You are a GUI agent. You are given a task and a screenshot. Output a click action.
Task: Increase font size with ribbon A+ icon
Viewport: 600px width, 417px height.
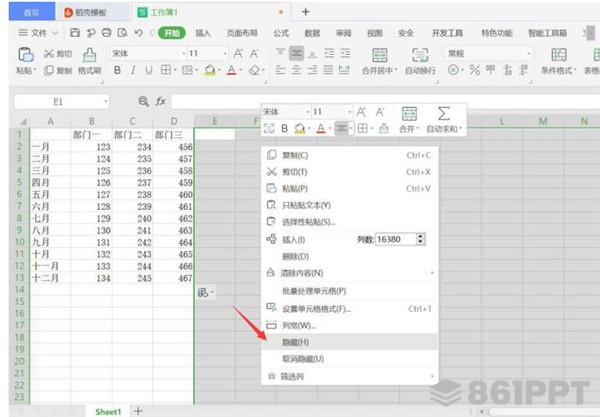238,54
